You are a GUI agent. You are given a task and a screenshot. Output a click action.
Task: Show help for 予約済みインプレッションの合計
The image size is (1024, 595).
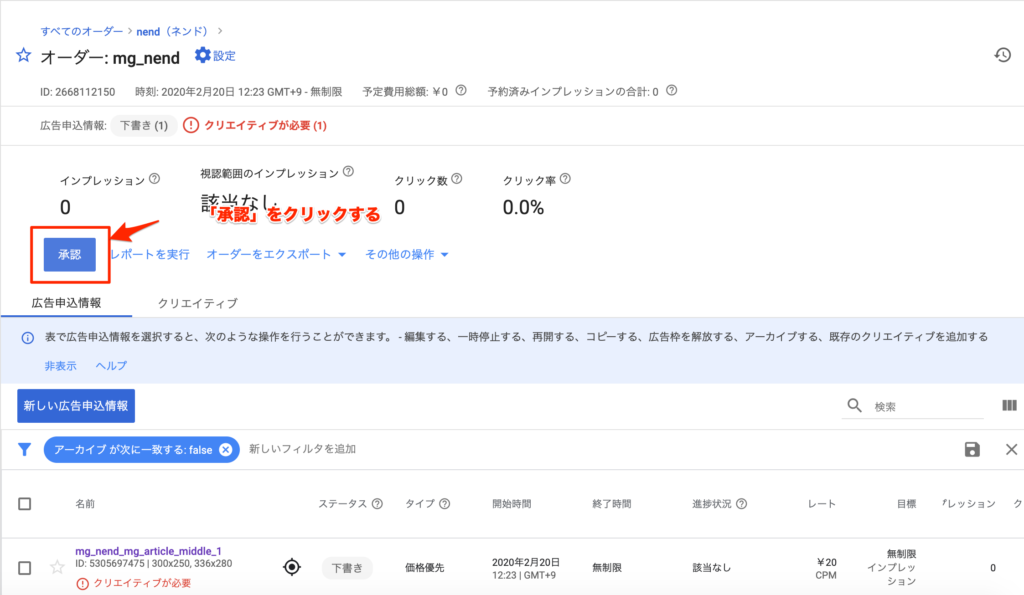pos(671,91)
